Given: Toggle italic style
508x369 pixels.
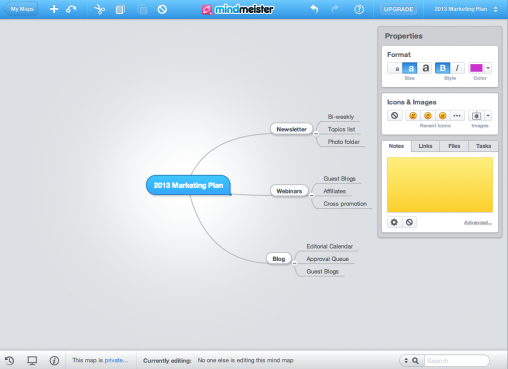Looking at the screenshot, I should 457,68.
